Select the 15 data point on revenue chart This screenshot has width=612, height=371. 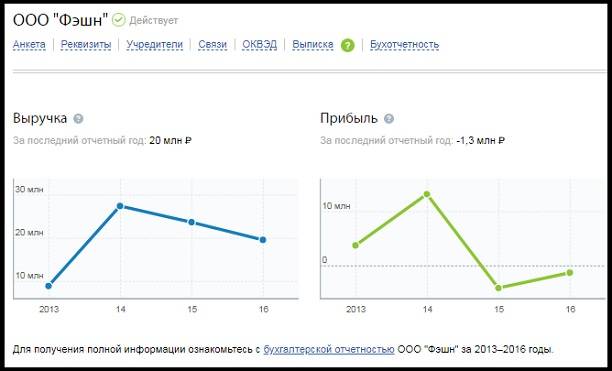[191, 222]
